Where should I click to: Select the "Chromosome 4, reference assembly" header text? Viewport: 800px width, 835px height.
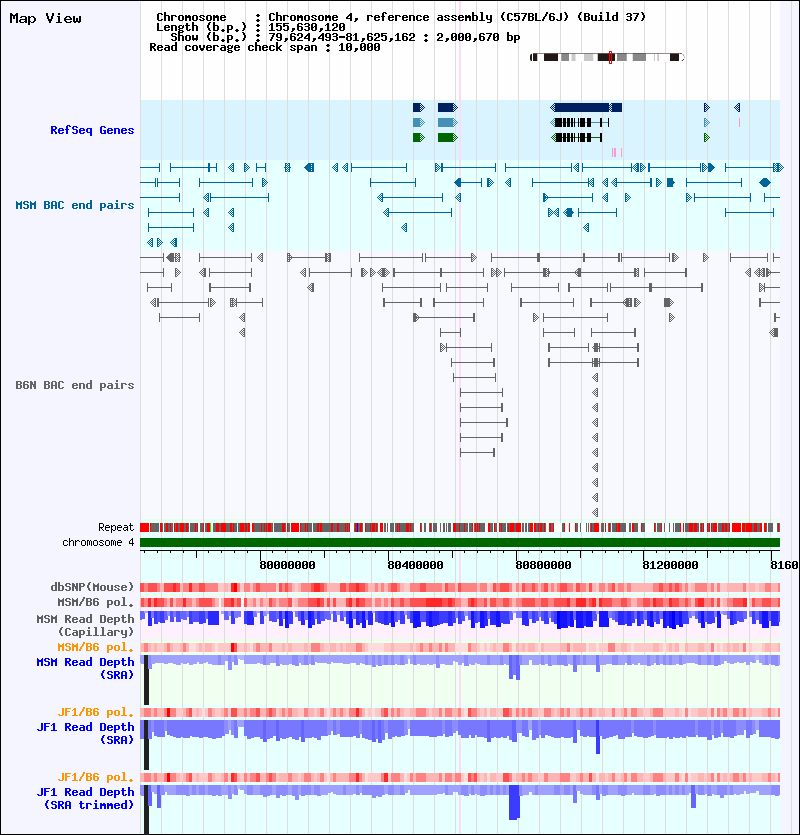[379, 17]
